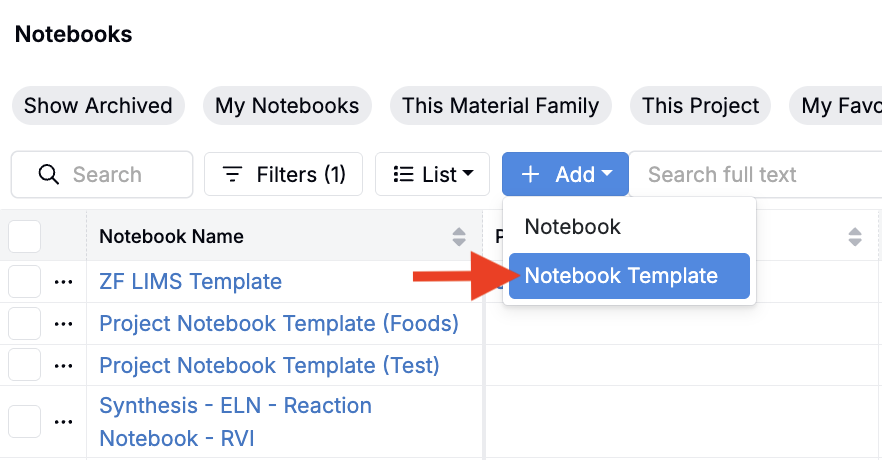This screenshot has width=882, height=460.
Task: Select Notebook from Add menu
Action: pos(573,227)
